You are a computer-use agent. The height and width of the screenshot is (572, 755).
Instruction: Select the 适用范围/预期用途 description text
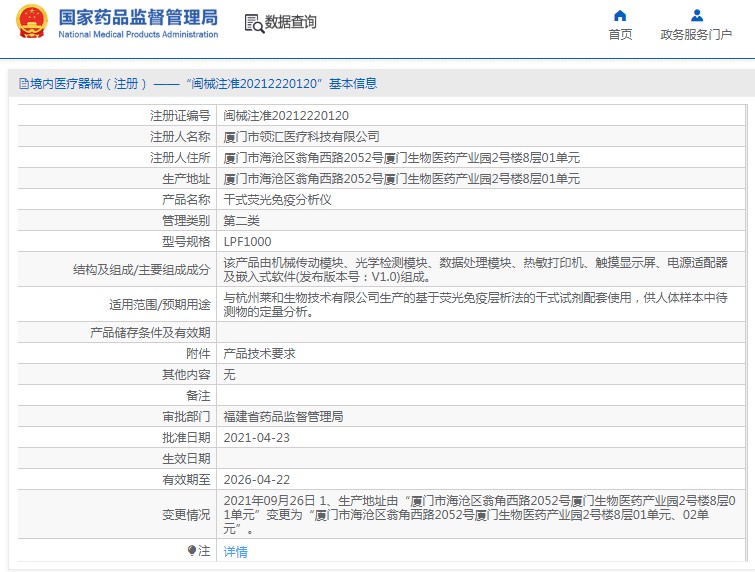[475, 305]
